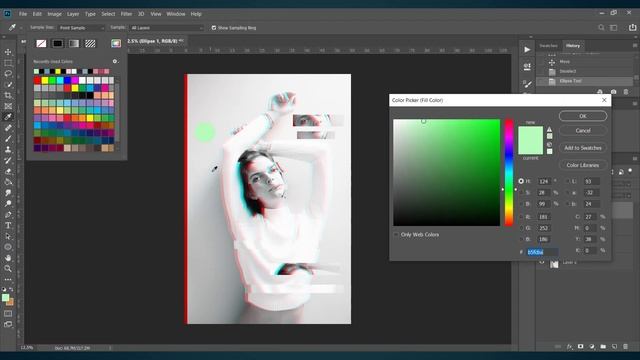Select the Frame tool
Image resolution: width=640 pixels, height=360 pixels.
(x=8, y=106)
